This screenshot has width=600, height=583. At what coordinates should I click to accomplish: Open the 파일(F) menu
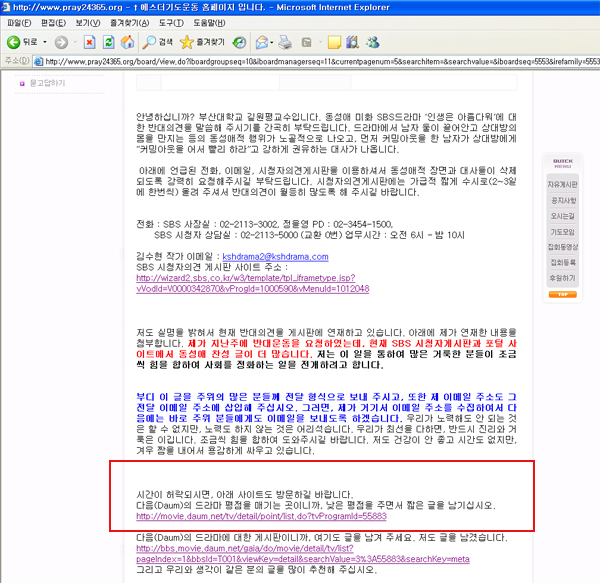coord(19,22)
